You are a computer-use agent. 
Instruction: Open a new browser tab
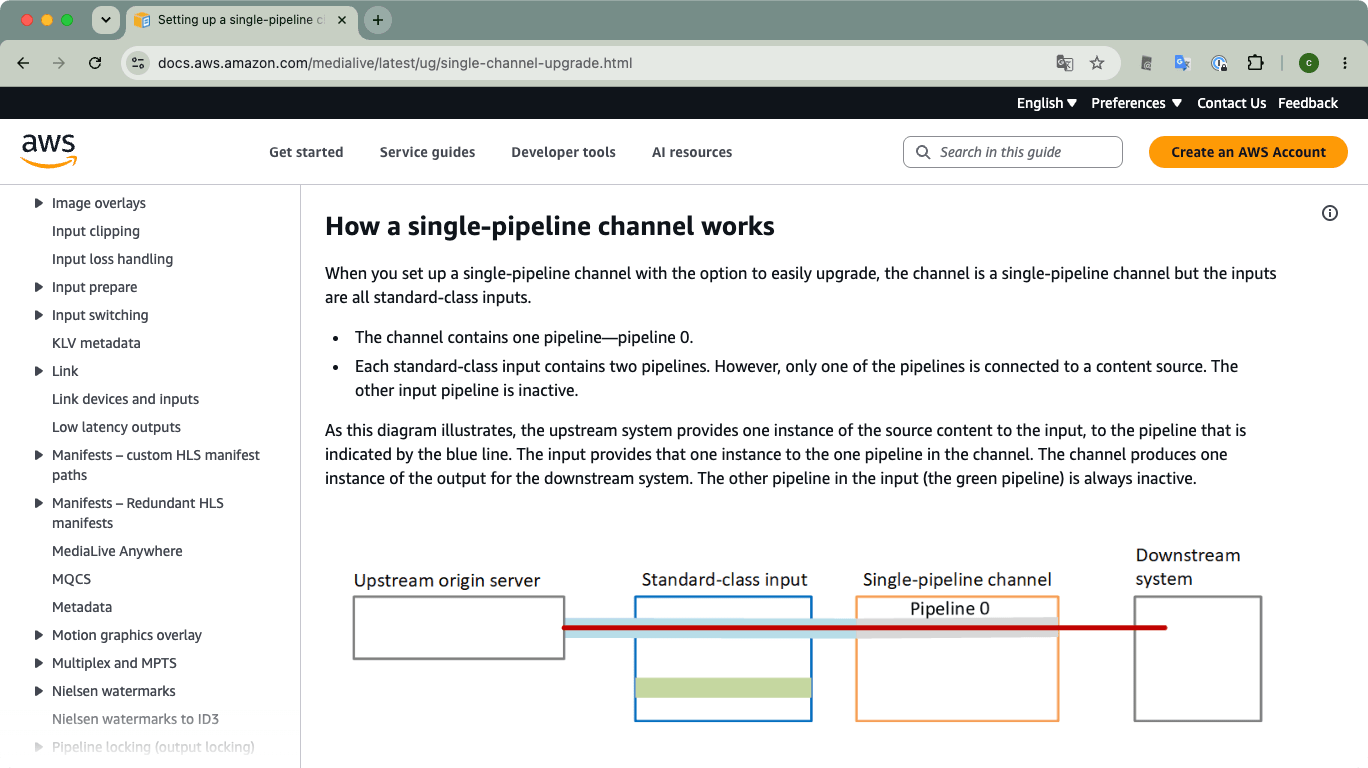(378, 20)
